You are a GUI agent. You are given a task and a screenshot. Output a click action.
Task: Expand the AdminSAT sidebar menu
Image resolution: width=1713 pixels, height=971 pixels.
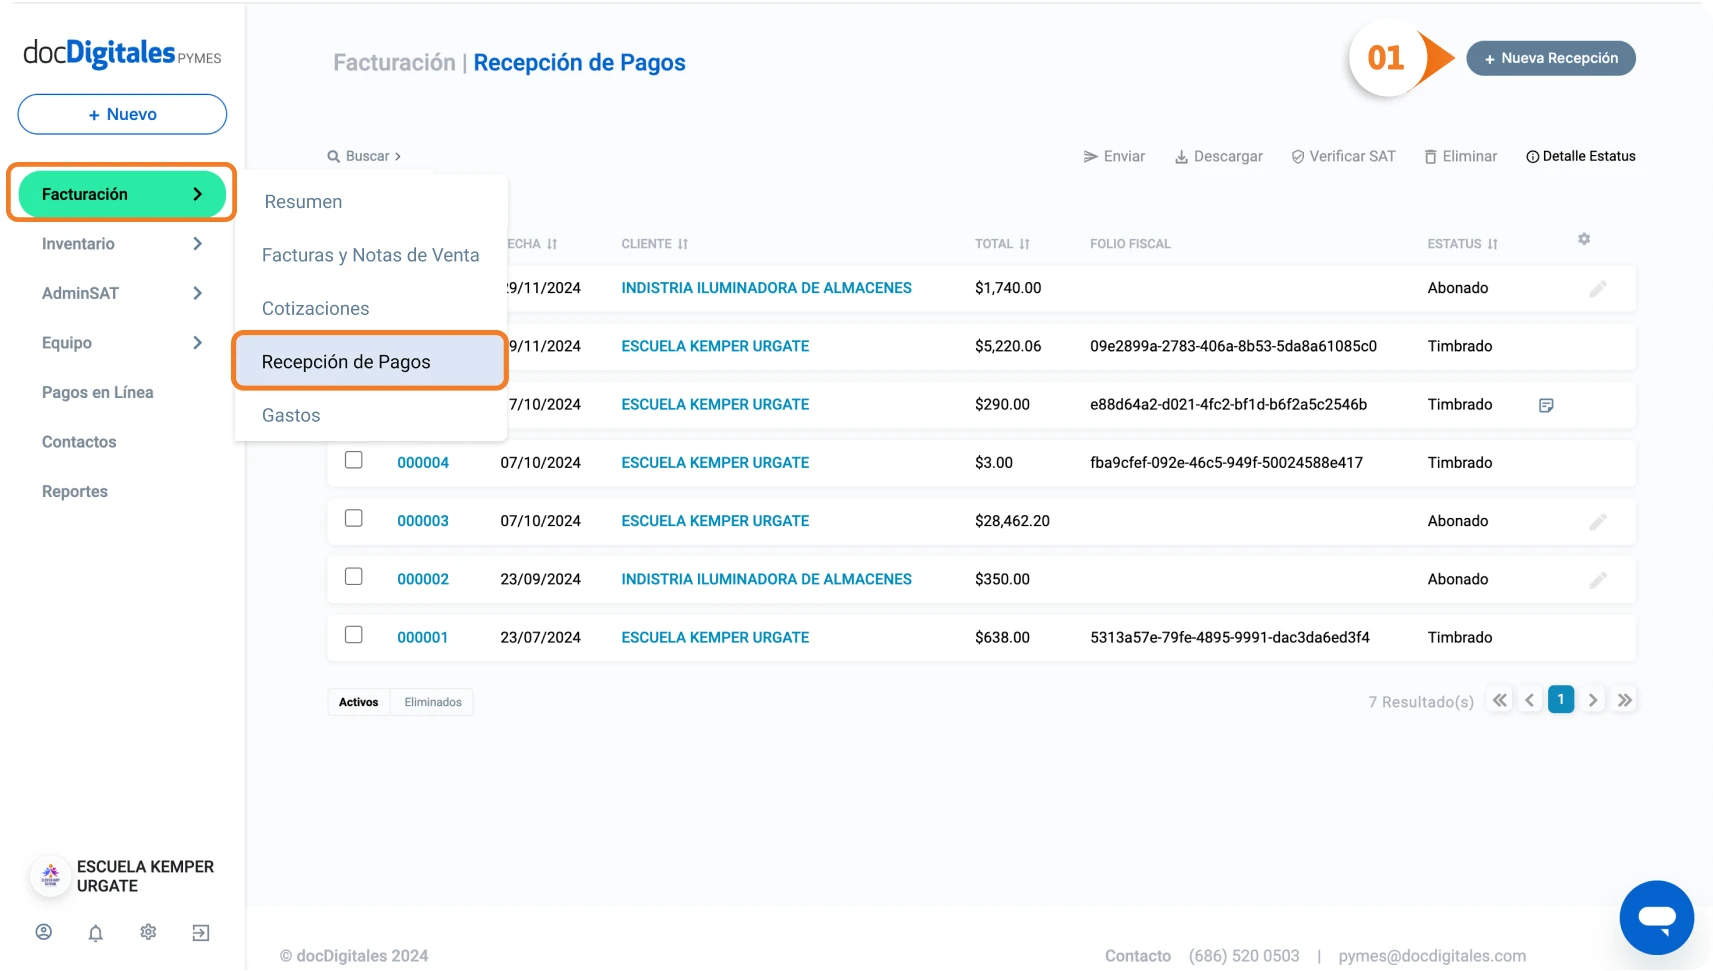[x=122, y=293]
